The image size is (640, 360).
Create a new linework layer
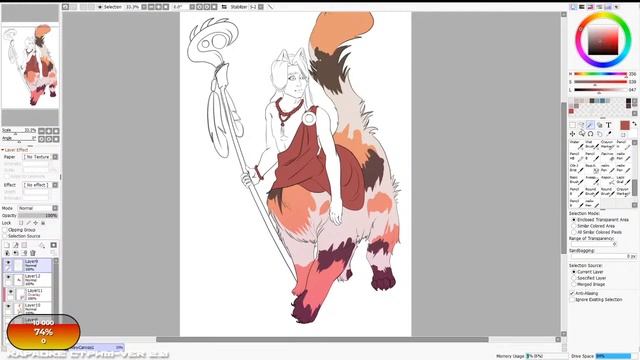(16, 245)
